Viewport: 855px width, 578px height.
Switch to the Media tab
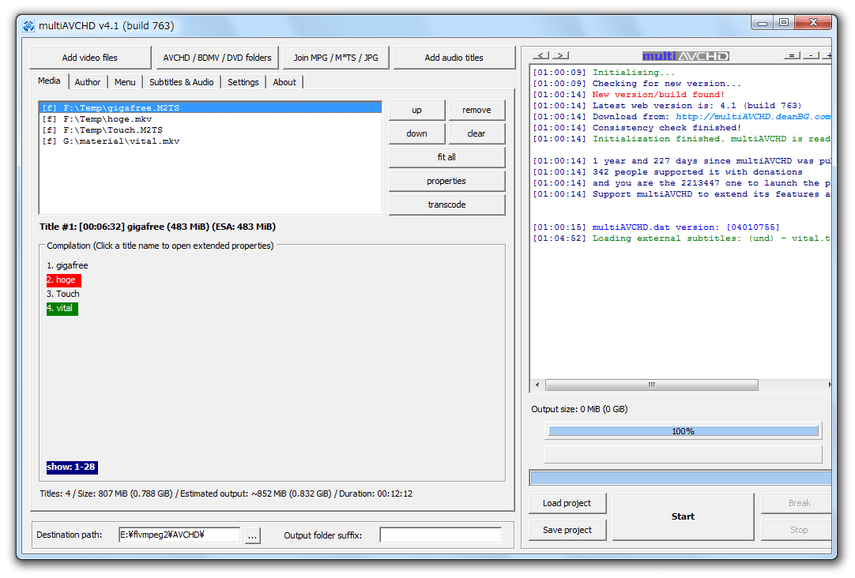[x=49, y=81]
